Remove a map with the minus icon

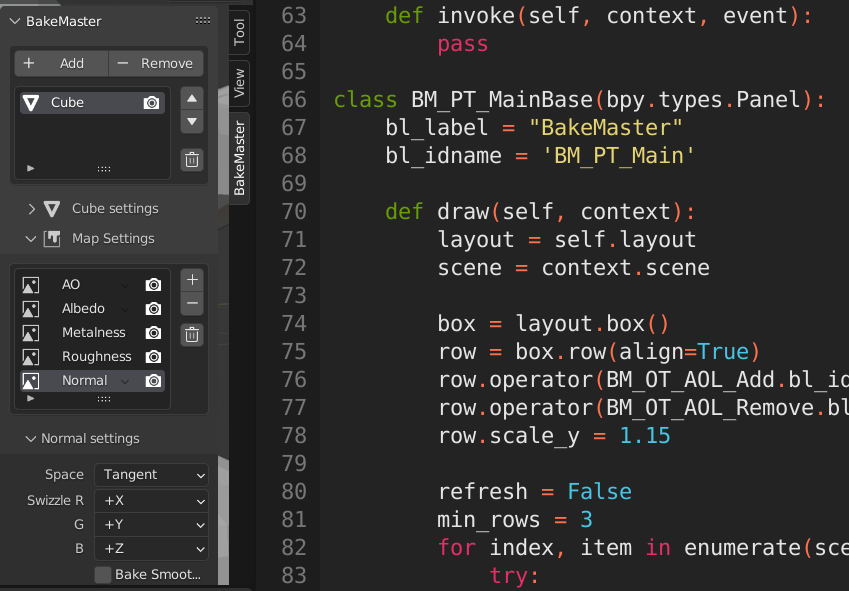pyautogui.click(x=192, y=303)
